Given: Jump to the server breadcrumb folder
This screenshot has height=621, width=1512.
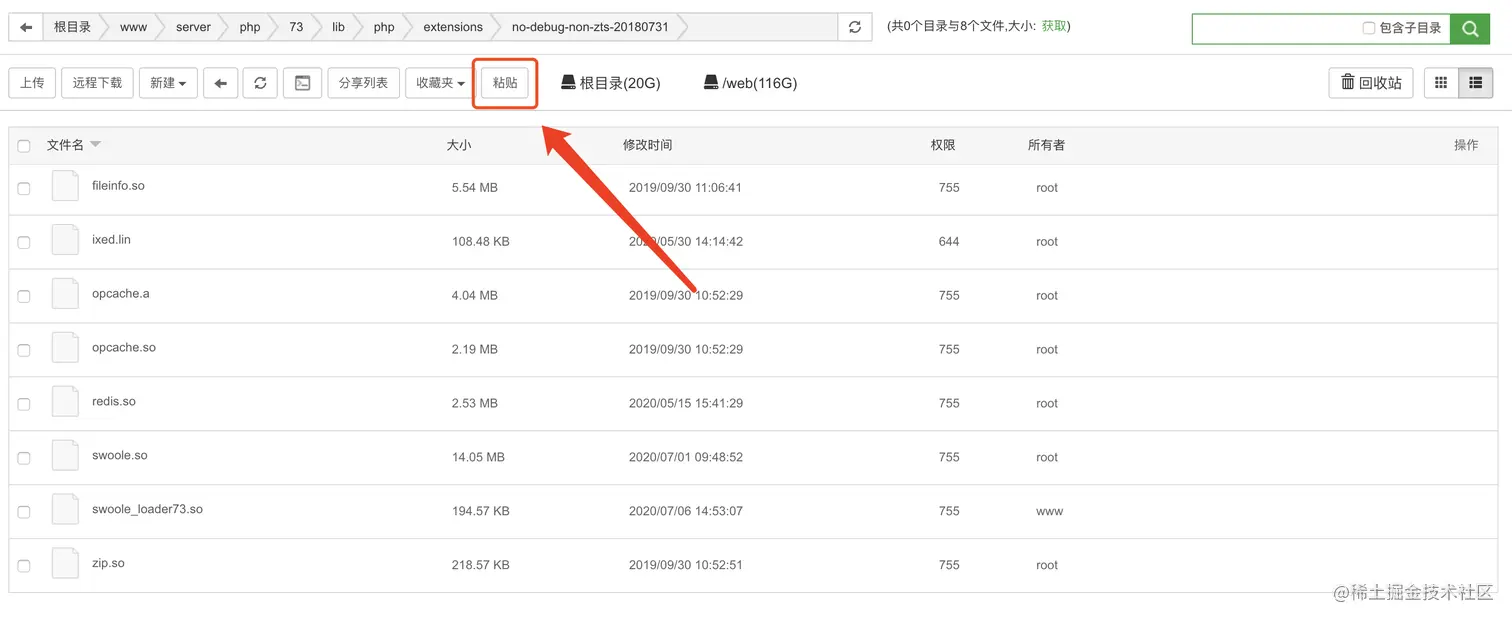Looking at the screenshot, I should point(193,28).
